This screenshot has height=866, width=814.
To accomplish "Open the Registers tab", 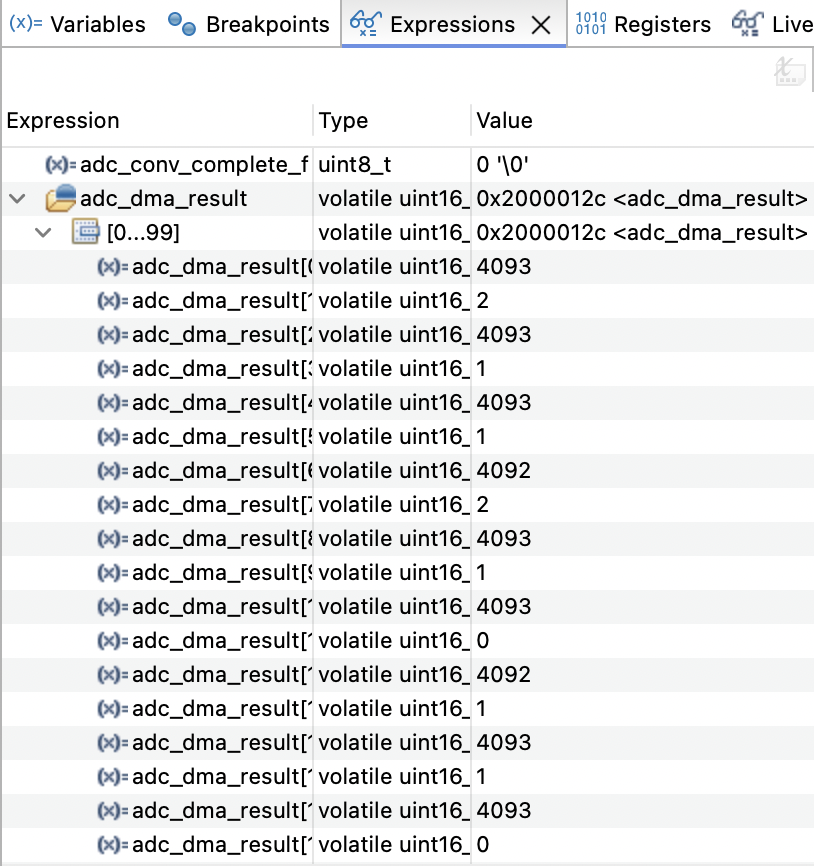I will pyautogui.click(x=662, y=24).
